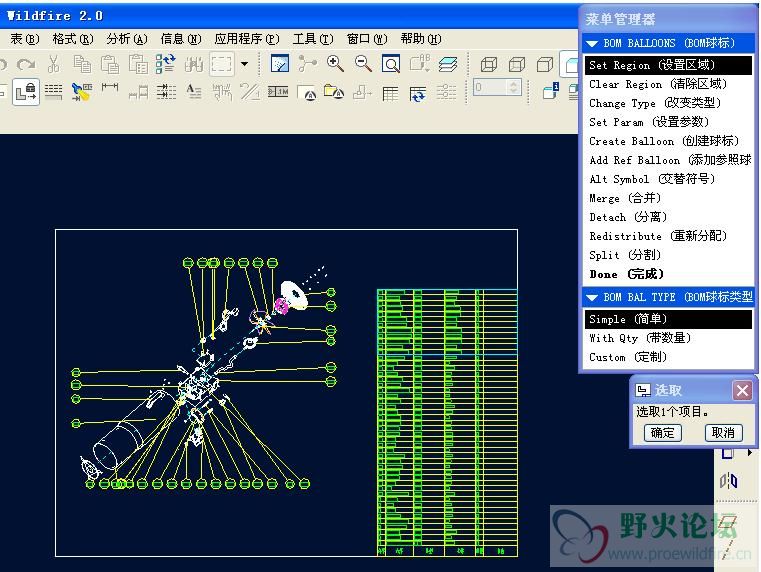This screenshot has width=761, height=572.
Task: Click the dashed selection box tool
Action: coord(222,64)
